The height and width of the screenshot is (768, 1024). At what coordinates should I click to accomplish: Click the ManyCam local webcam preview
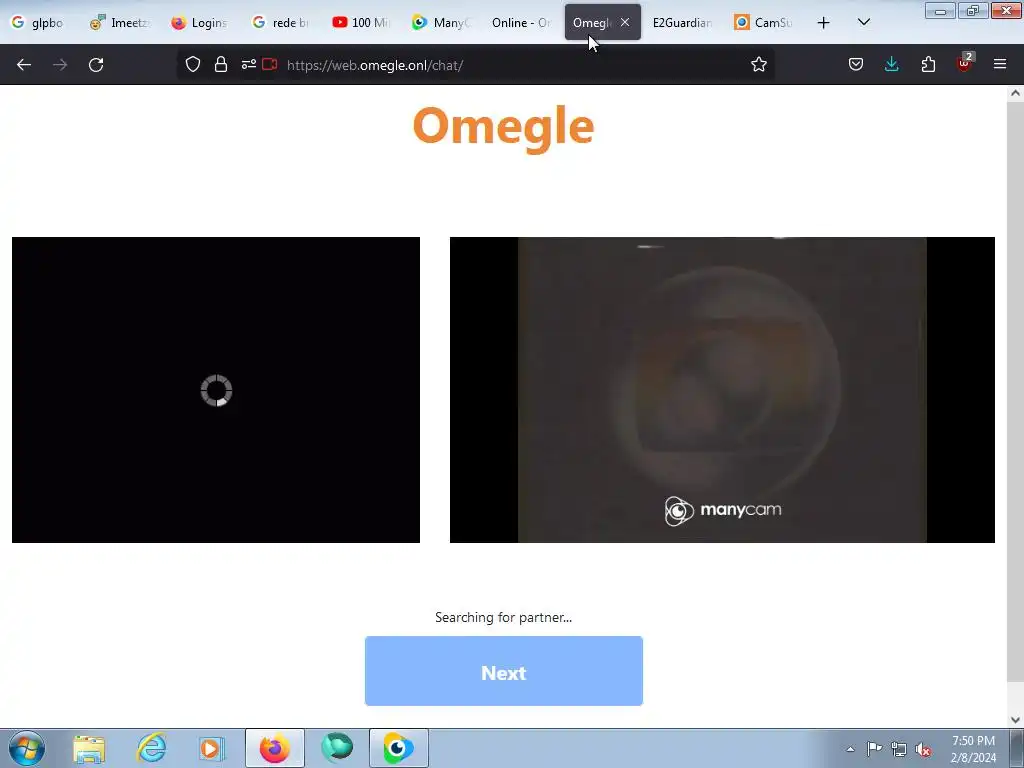click(x=722, y=390)
